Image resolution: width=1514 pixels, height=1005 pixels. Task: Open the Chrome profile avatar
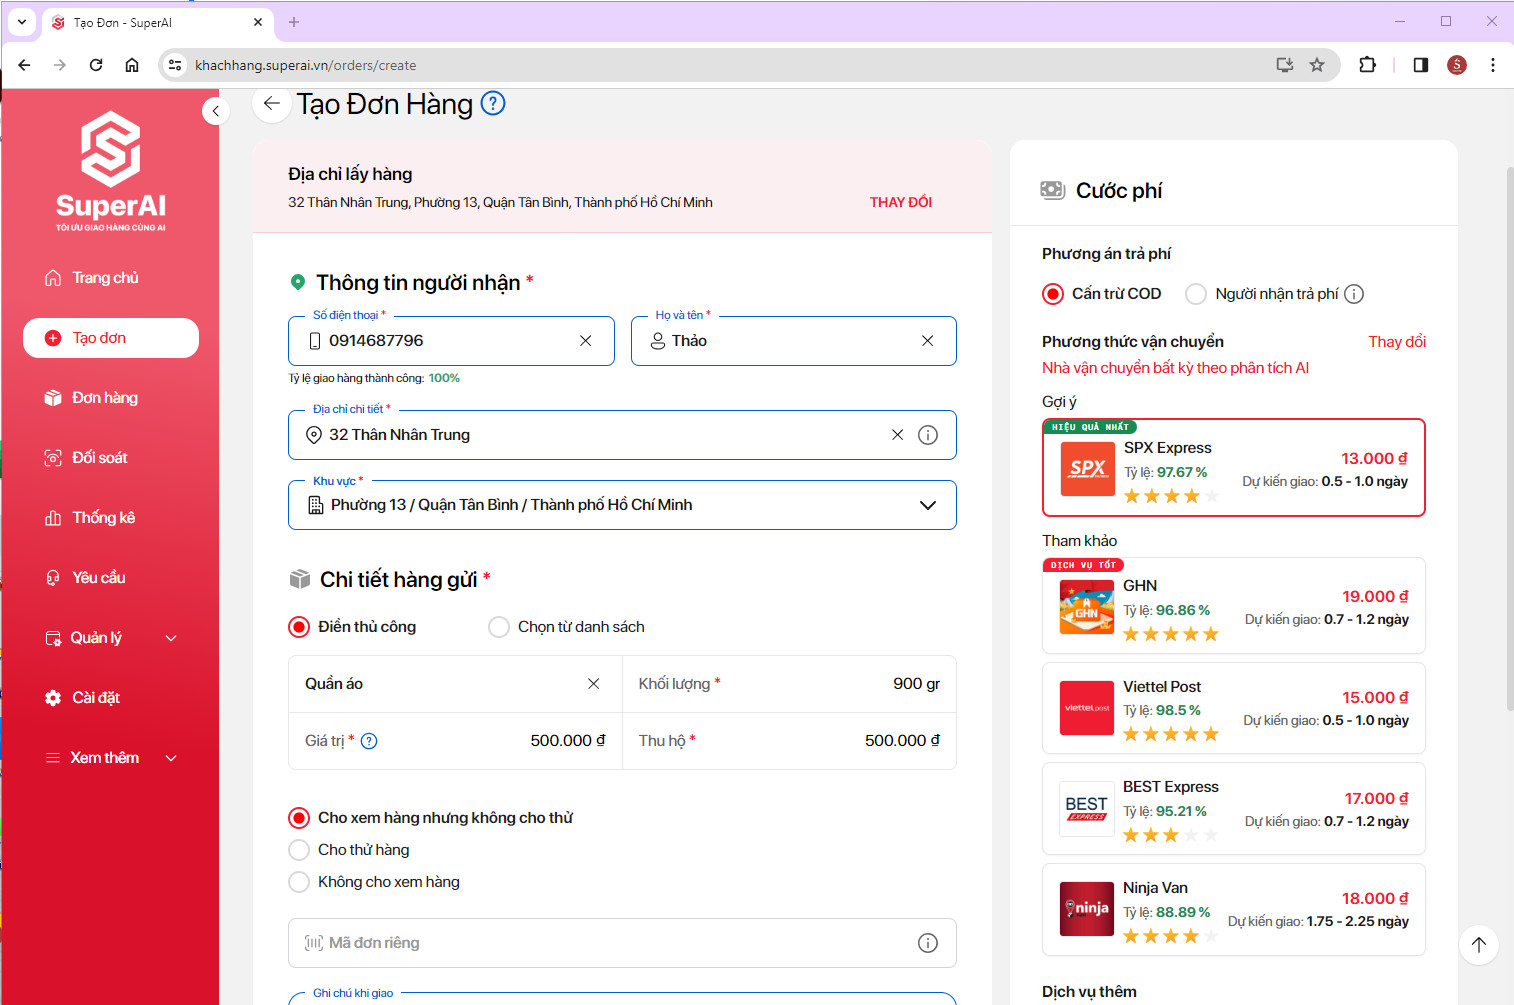click(x=1457, y=65)
